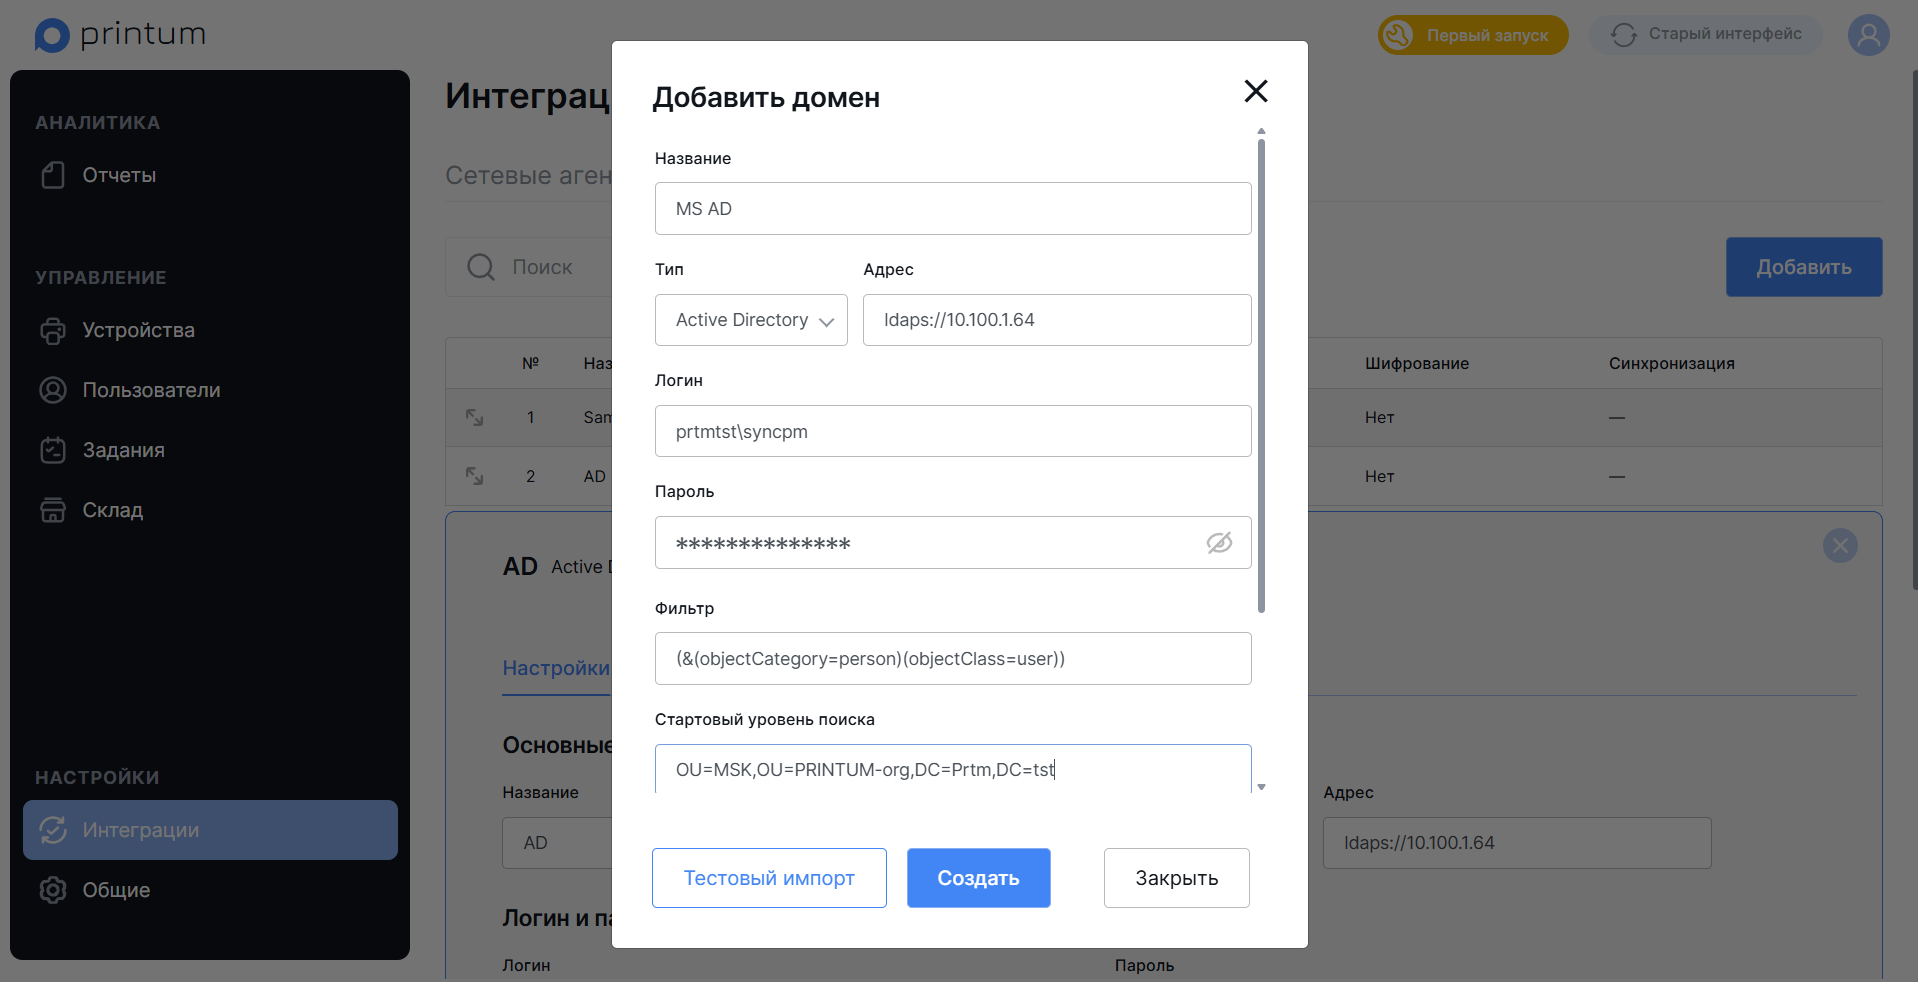Click the dialog vertical scrollbar
Image resolution: width=1918 pixels, height=982 pixels.
click(x=1261, y=375)
